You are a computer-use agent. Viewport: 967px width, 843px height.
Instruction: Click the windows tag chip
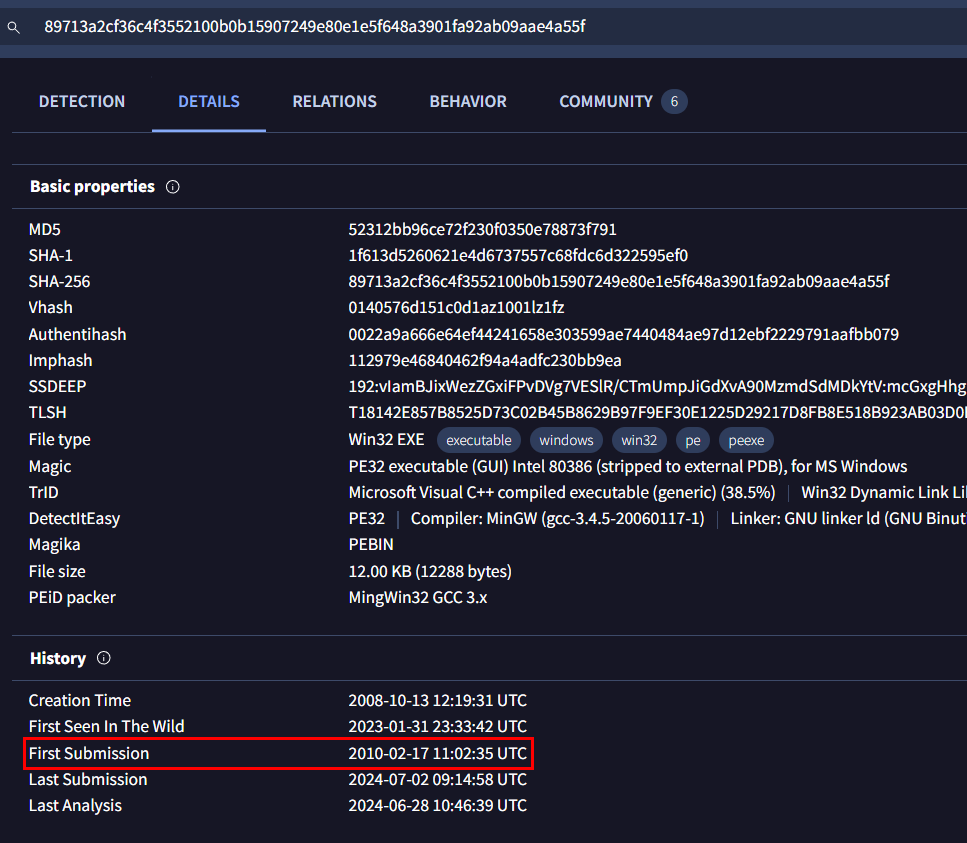pos(566,440)
